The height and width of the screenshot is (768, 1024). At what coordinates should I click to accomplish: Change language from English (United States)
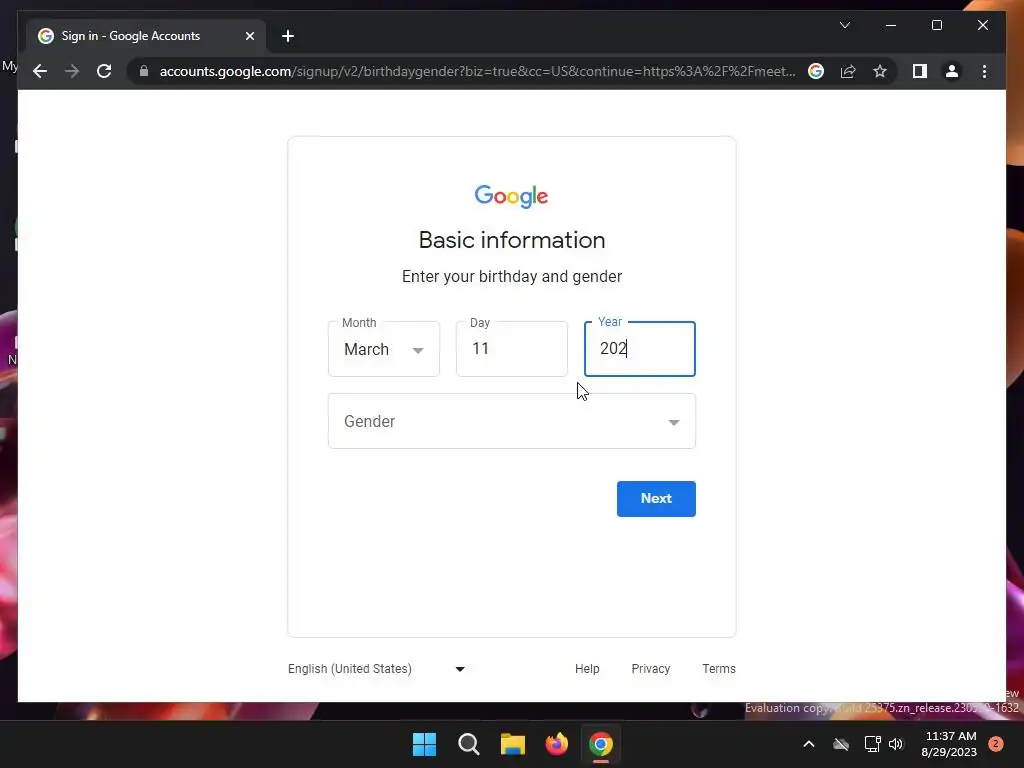(x=377, y=669)
